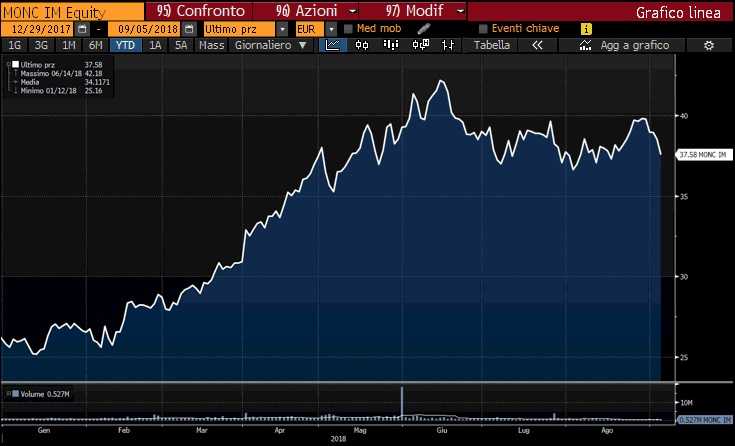Click the 40 price axis label

(x=684, y=116)
